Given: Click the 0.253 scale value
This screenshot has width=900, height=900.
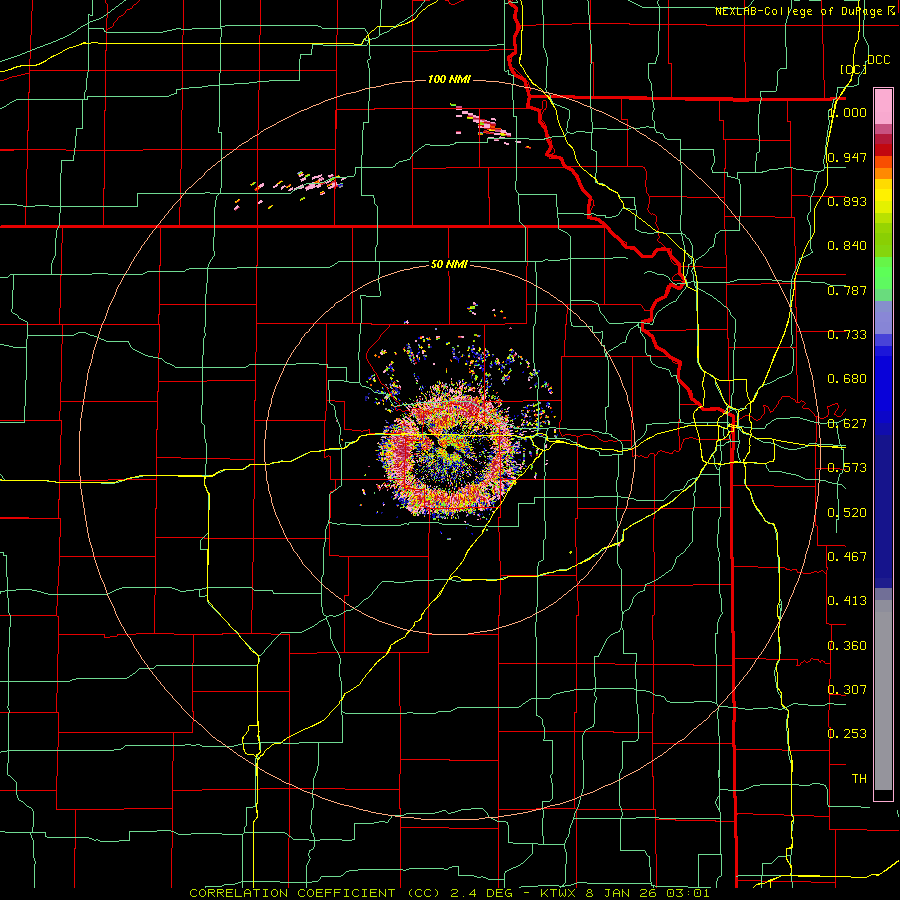Looking at the screenshot, I should [847, 734].
